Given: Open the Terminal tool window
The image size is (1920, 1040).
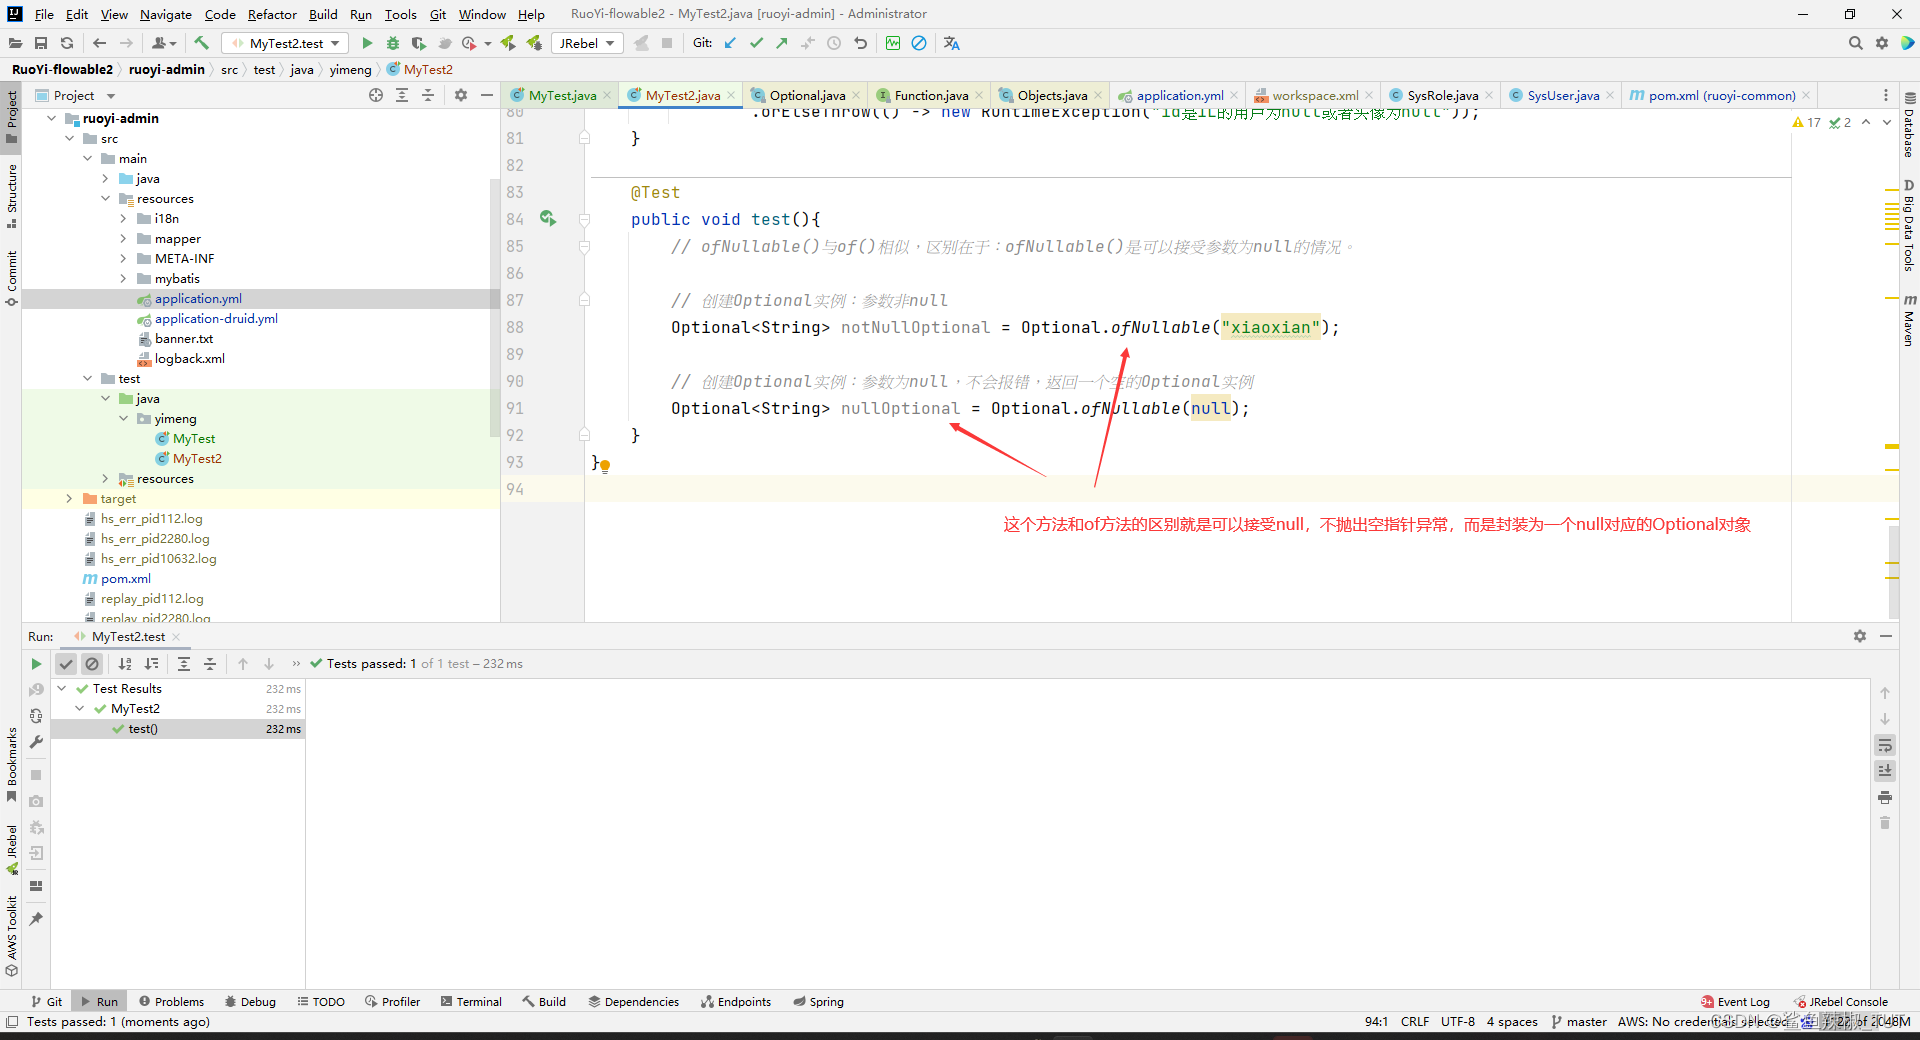Looking at the screenshot, I should pos(471,1001).
